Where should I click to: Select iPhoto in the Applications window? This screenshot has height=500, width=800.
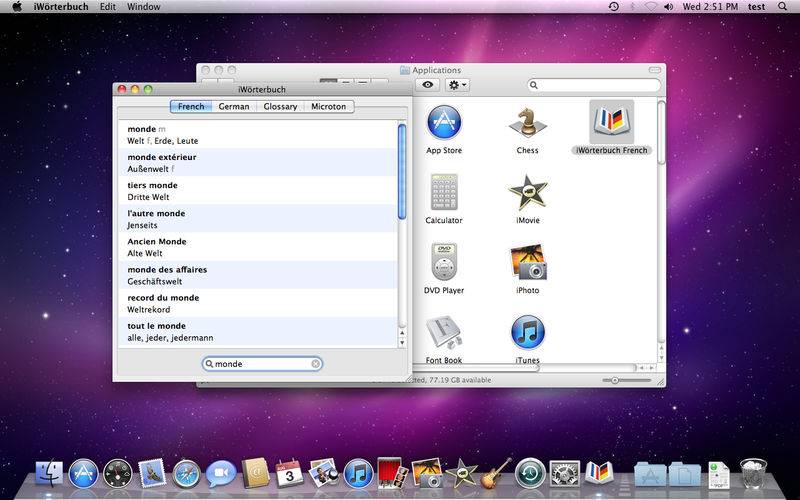tap(528, 269)
